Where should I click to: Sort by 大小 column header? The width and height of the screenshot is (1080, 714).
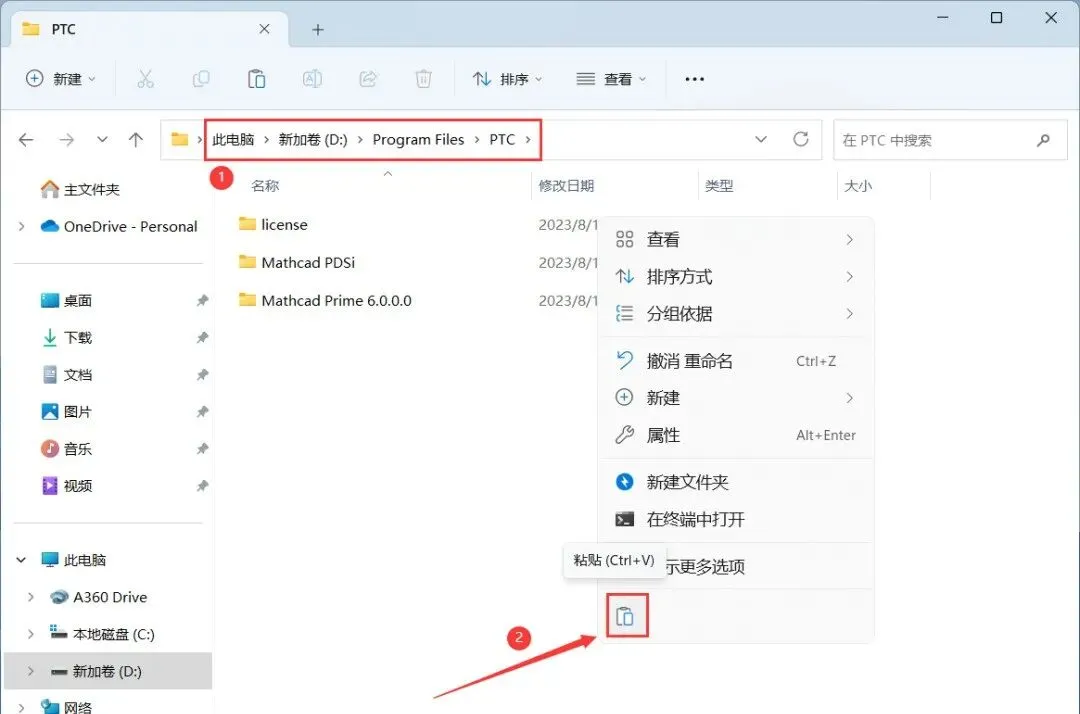tap(858, 186)
